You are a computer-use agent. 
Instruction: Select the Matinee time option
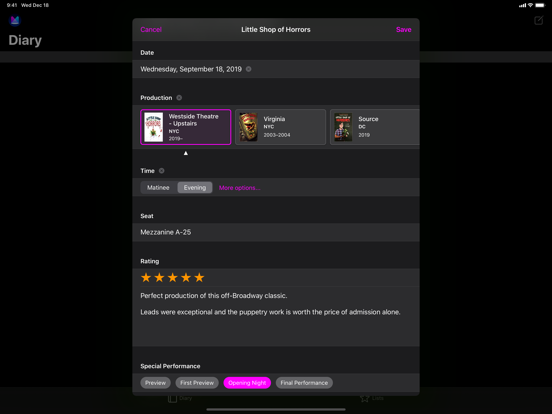pyautogui.click(x=158, y=188)
